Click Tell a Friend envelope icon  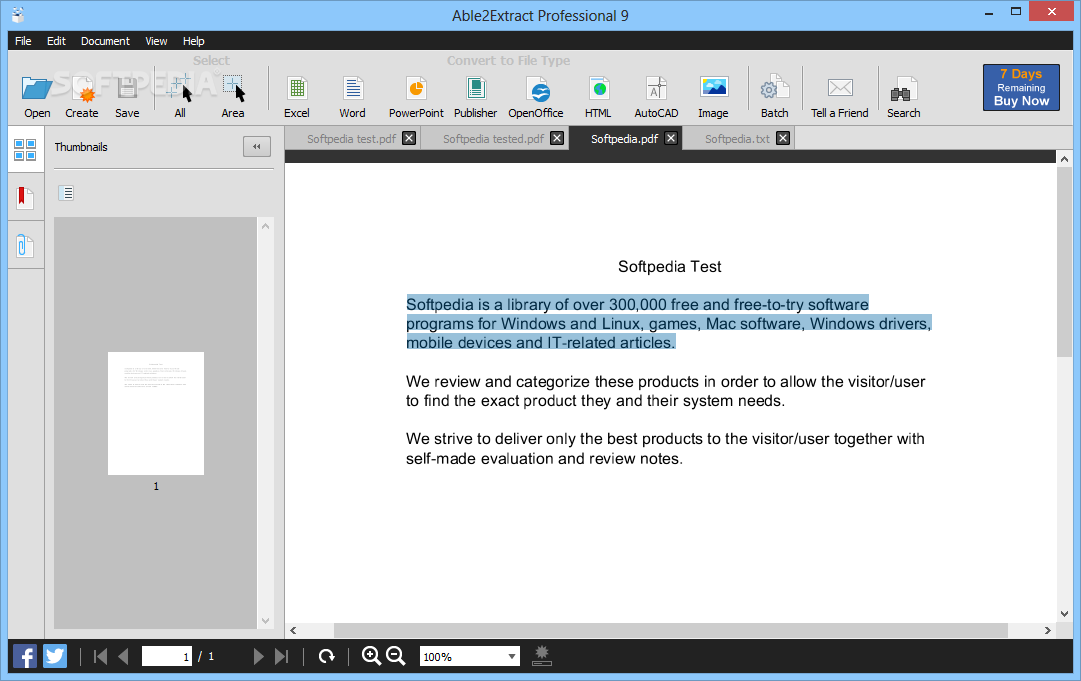[840, 88]
